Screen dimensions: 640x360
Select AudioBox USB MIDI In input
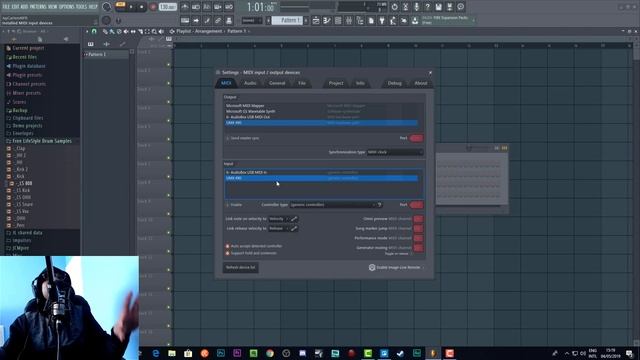pyautogui.click(x=322, y=172)
